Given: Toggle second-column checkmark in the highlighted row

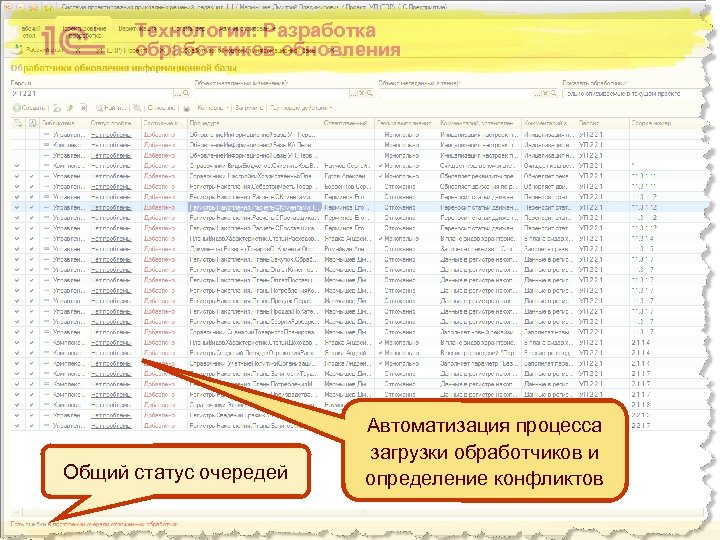Looking at the screenshot, I should tap(32, 208).
